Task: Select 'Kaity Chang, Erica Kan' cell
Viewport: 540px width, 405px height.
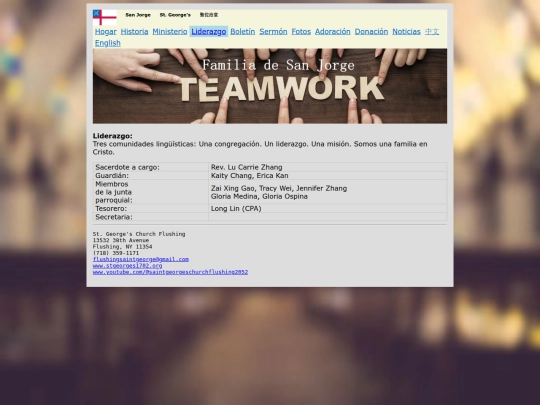Action: 328,176
